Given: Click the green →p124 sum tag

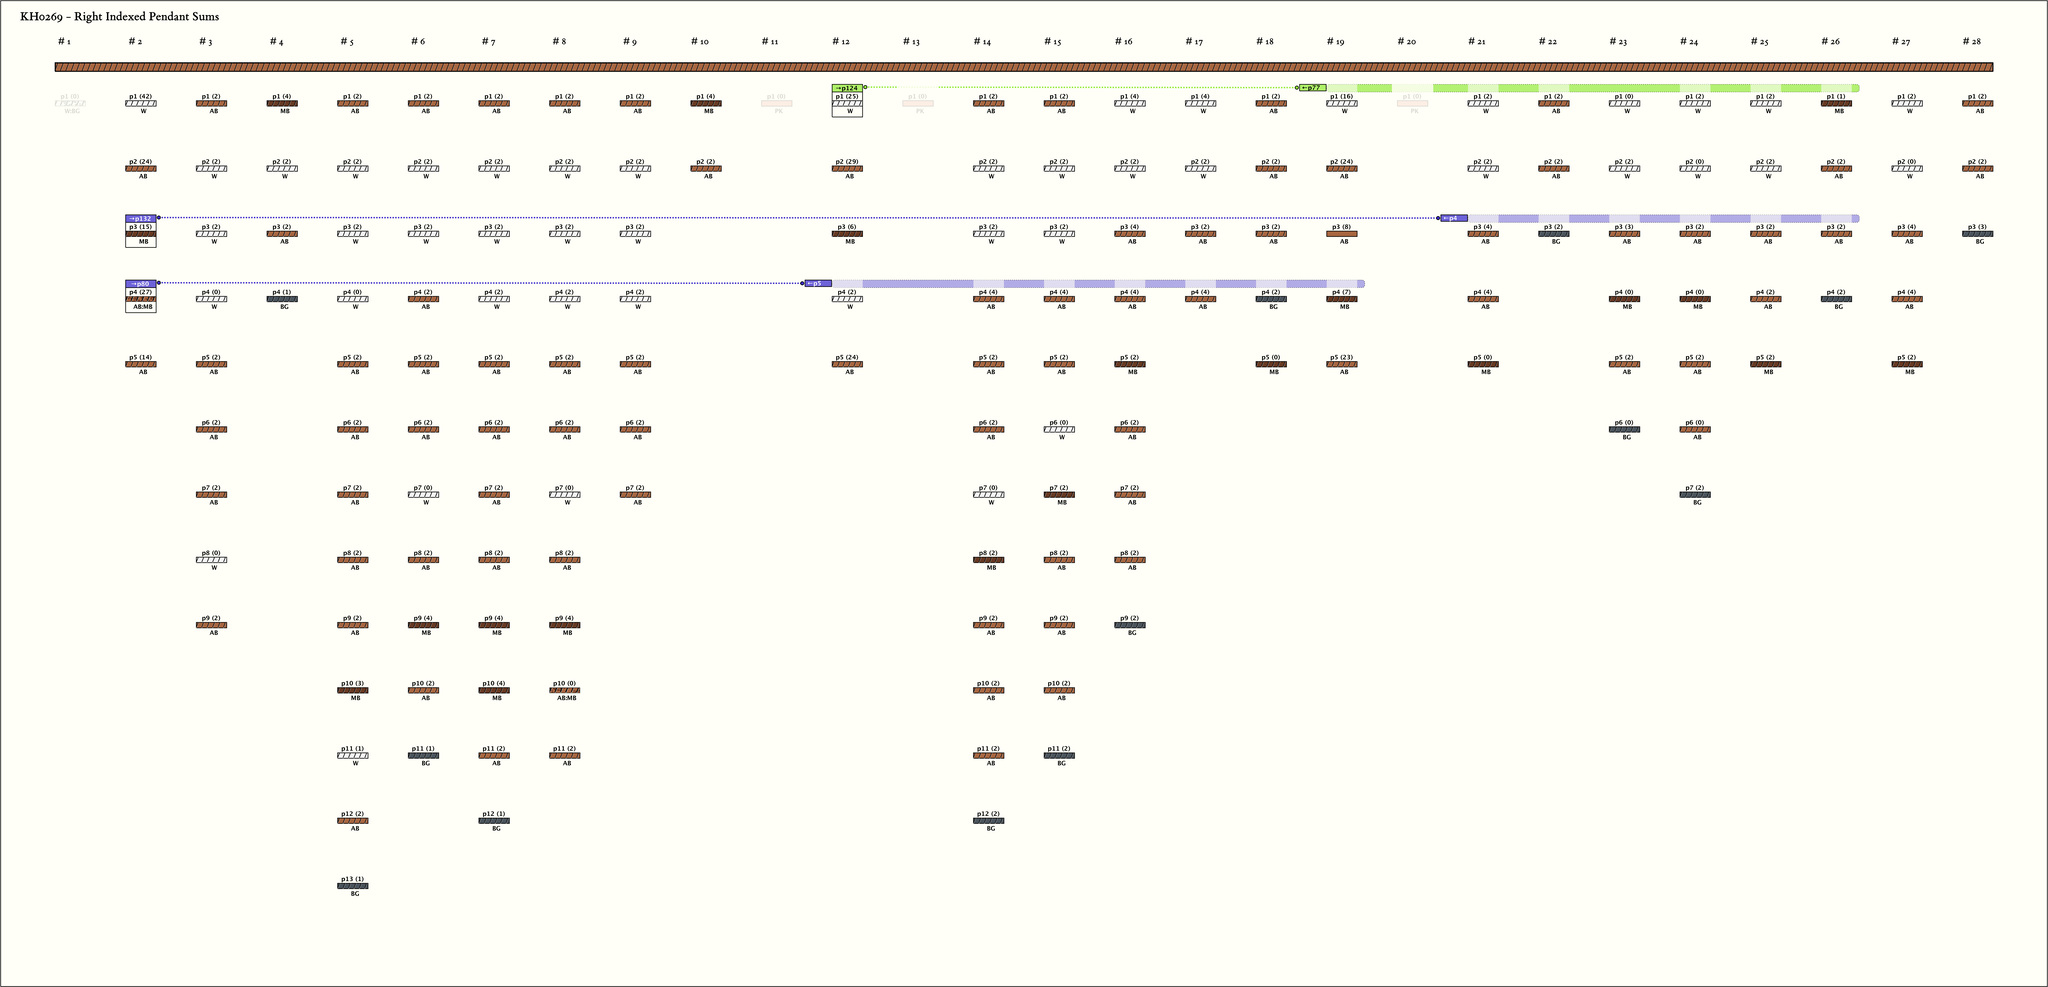Looking at the screenshot, I should [x=846, y=88].
